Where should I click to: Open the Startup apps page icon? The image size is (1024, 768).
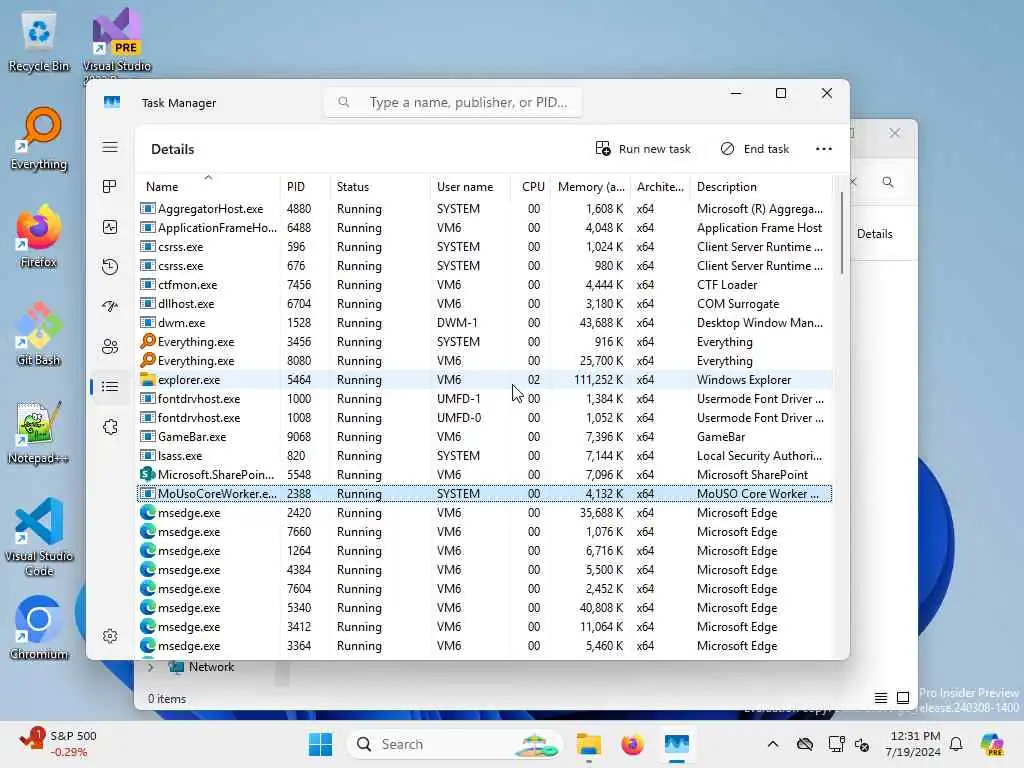click(110, 306)
